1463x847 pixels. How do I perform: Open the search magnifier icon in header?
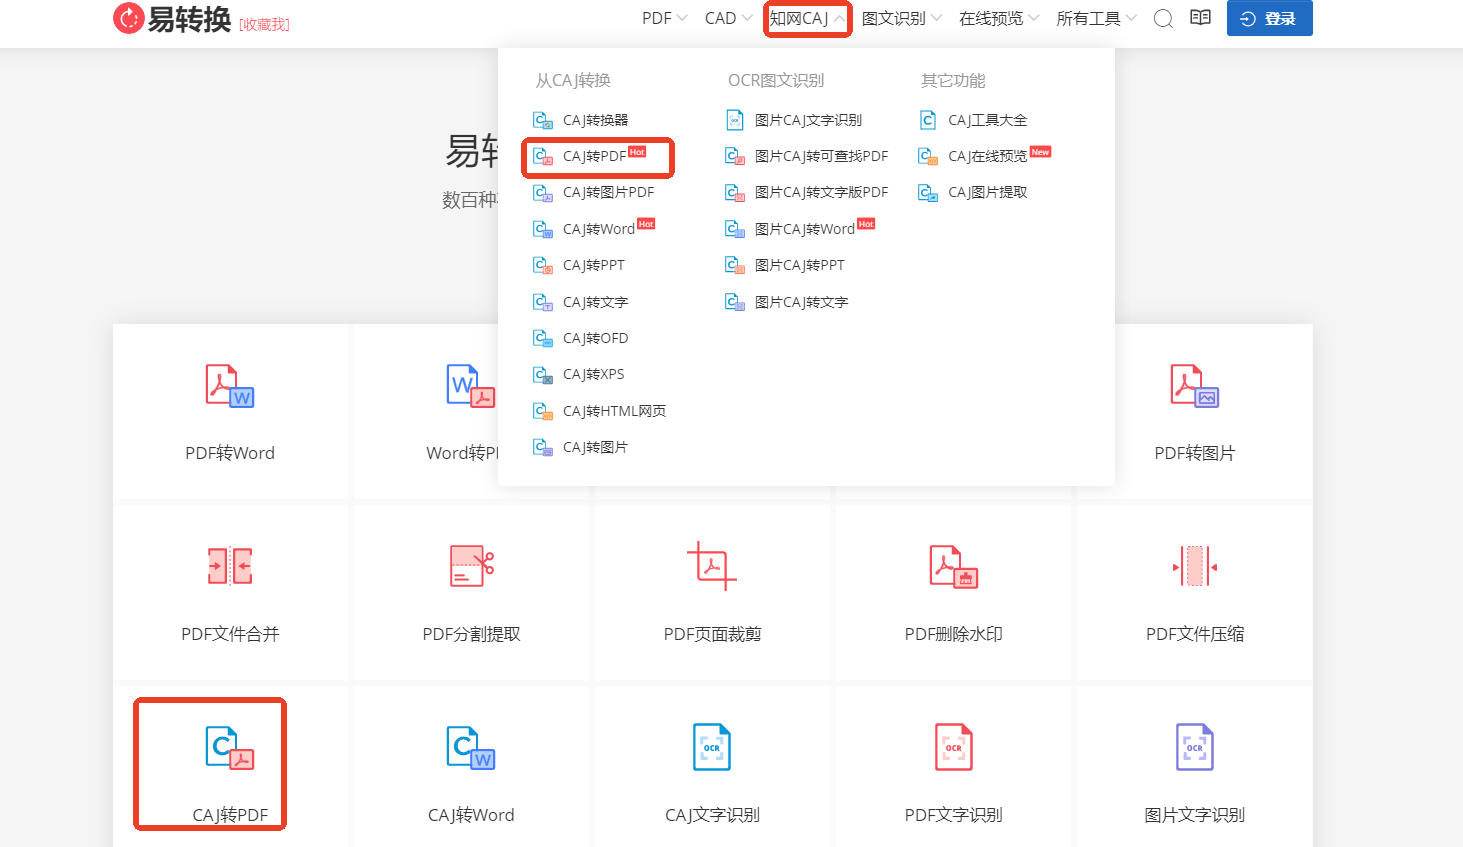[1163, 19]
